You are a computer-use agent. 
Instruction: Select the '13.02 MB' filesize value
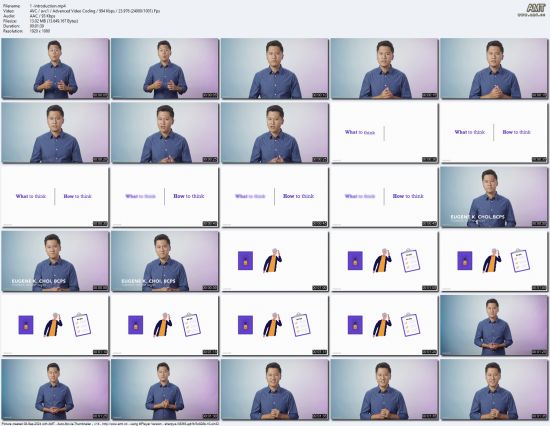pyautogui.click(x=54, y=21)
